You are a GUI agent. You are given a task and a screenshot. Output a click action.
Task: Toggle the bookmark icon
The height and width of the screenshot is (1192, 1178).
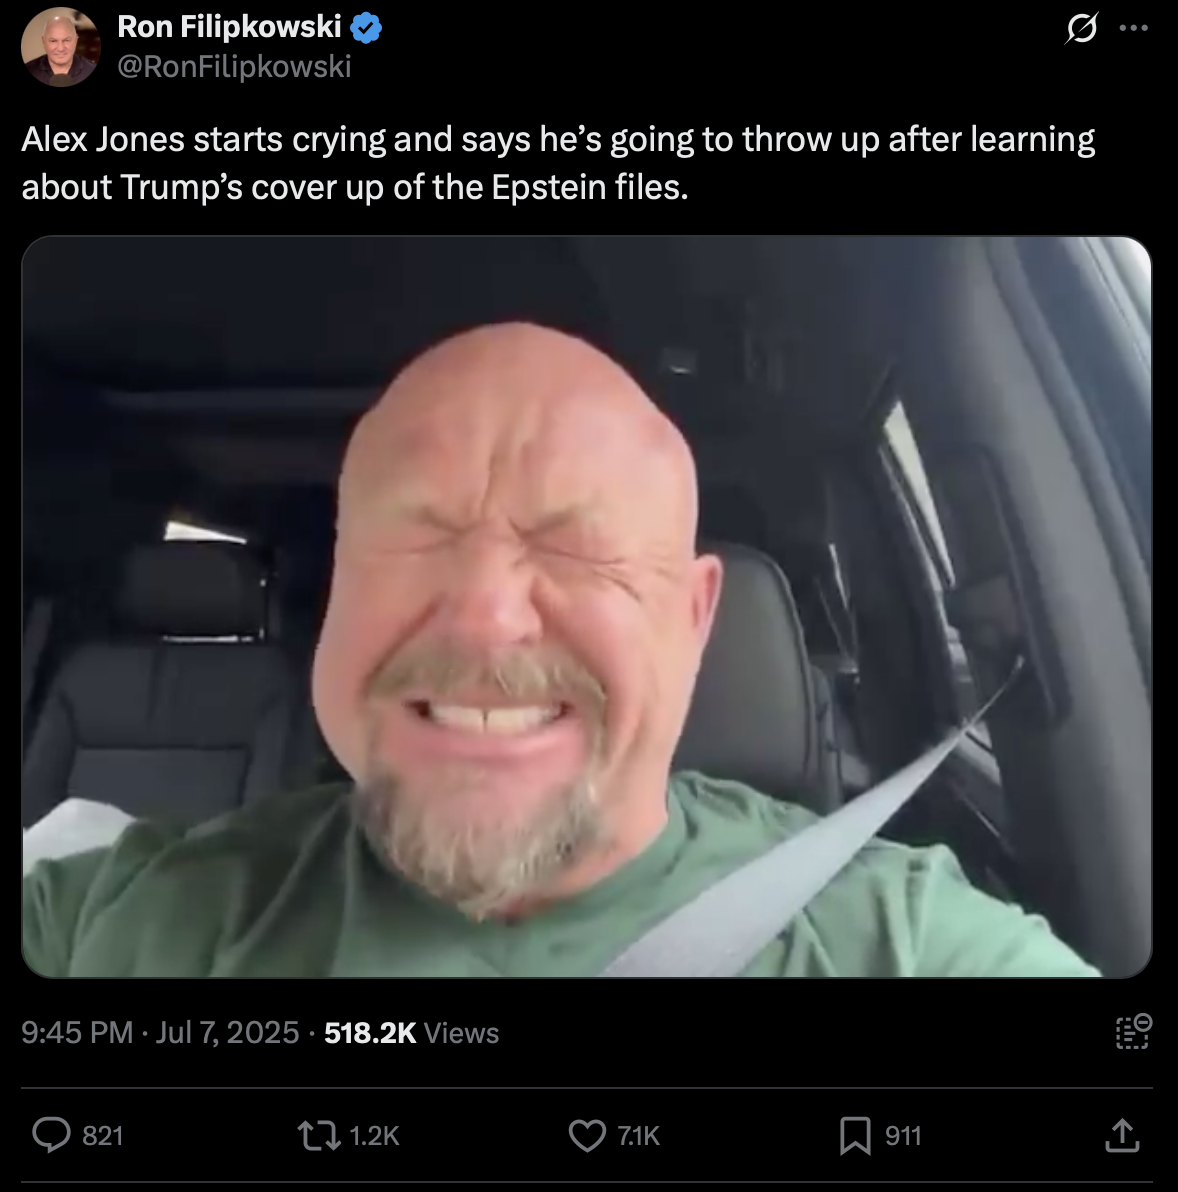click(x=855, y=1136)
